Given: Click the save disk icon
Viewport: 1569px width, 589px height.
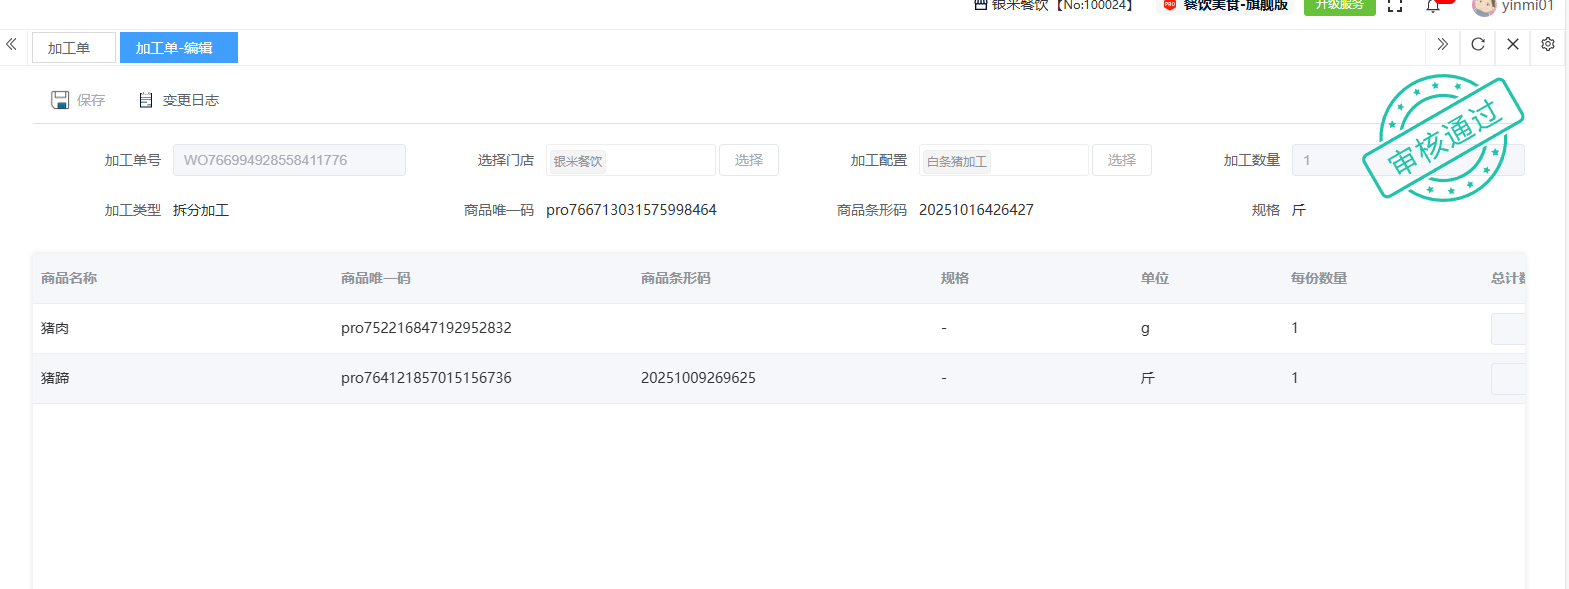Looking at the screenshot, I should pos(60,100).
